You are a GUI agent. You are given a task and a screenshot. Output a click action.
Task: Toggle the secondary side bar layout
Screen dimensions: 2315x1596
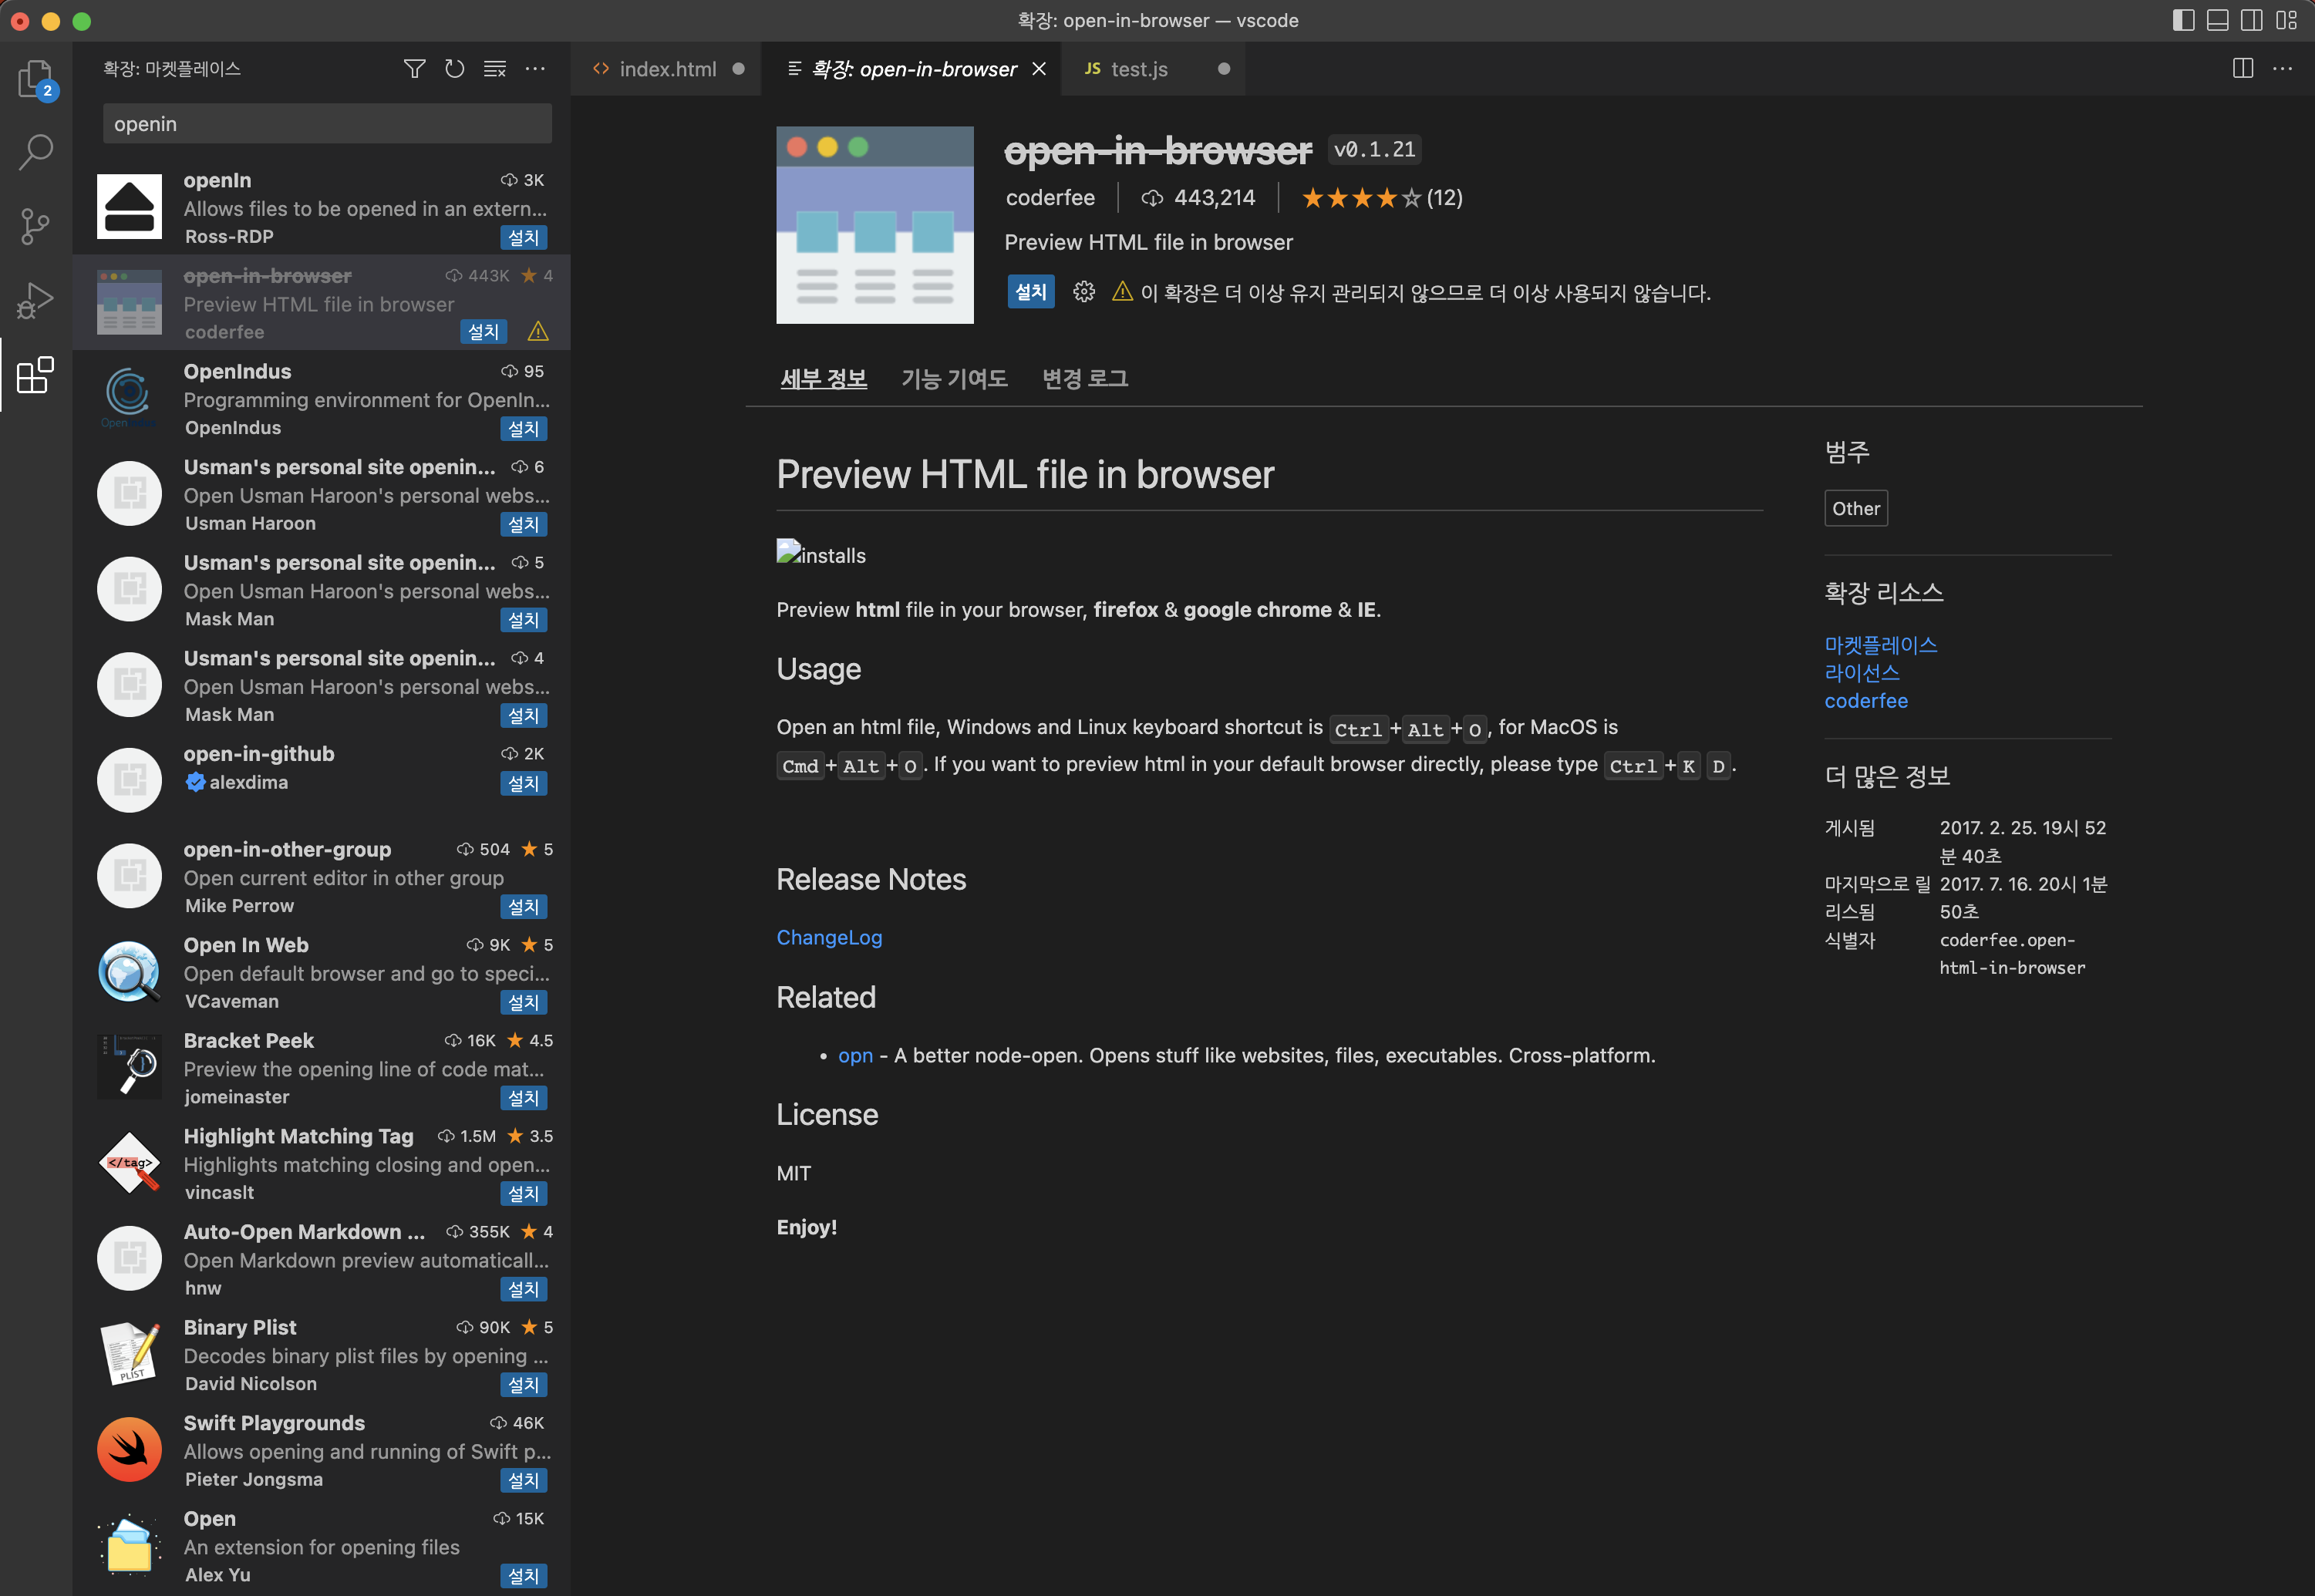[x=2251, y=20]
